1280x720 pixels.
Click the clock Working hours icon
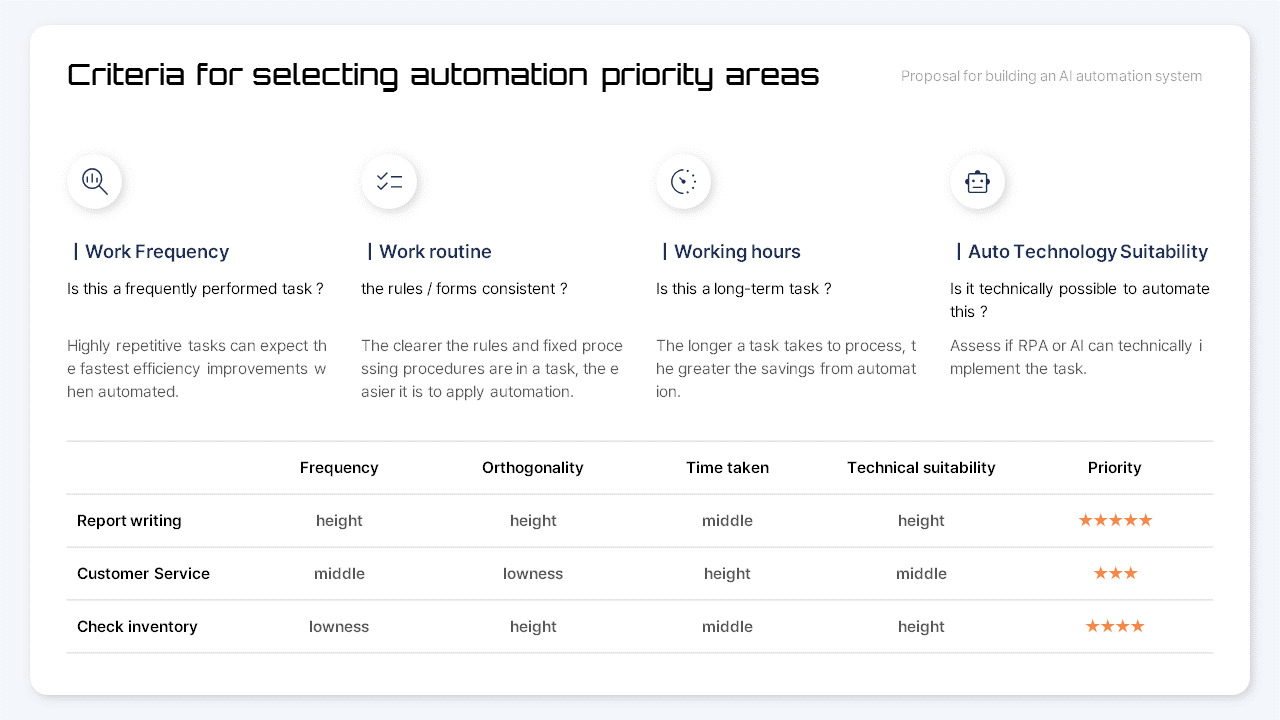point(683,181)
